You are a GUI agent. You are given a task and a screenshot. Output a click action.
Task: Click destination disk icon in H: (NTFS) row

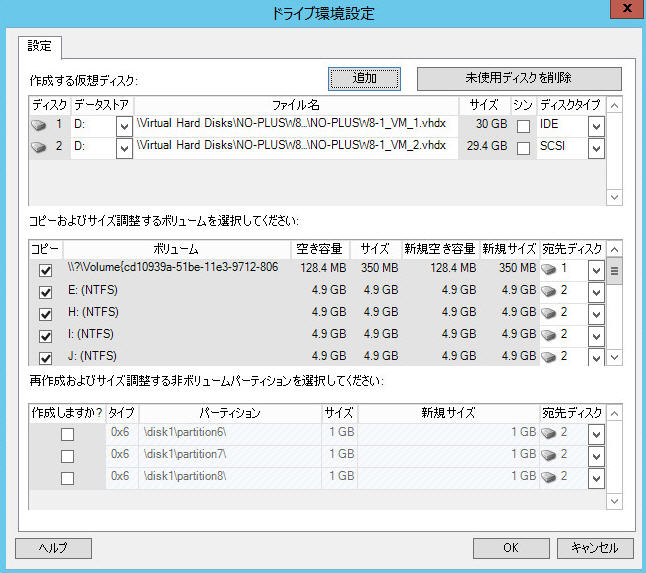point(549,312)
